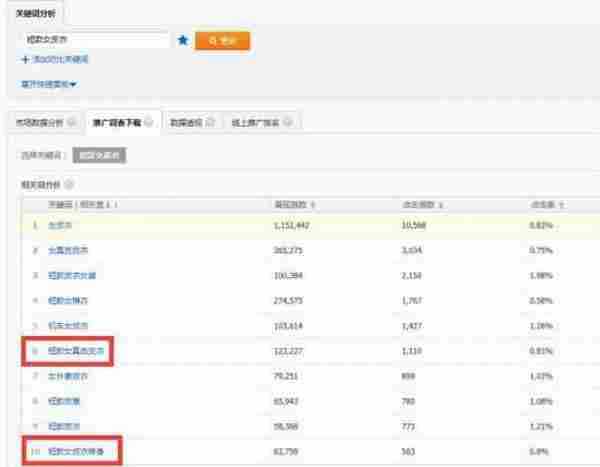Click the blue star favorite icon

(182, 42)
